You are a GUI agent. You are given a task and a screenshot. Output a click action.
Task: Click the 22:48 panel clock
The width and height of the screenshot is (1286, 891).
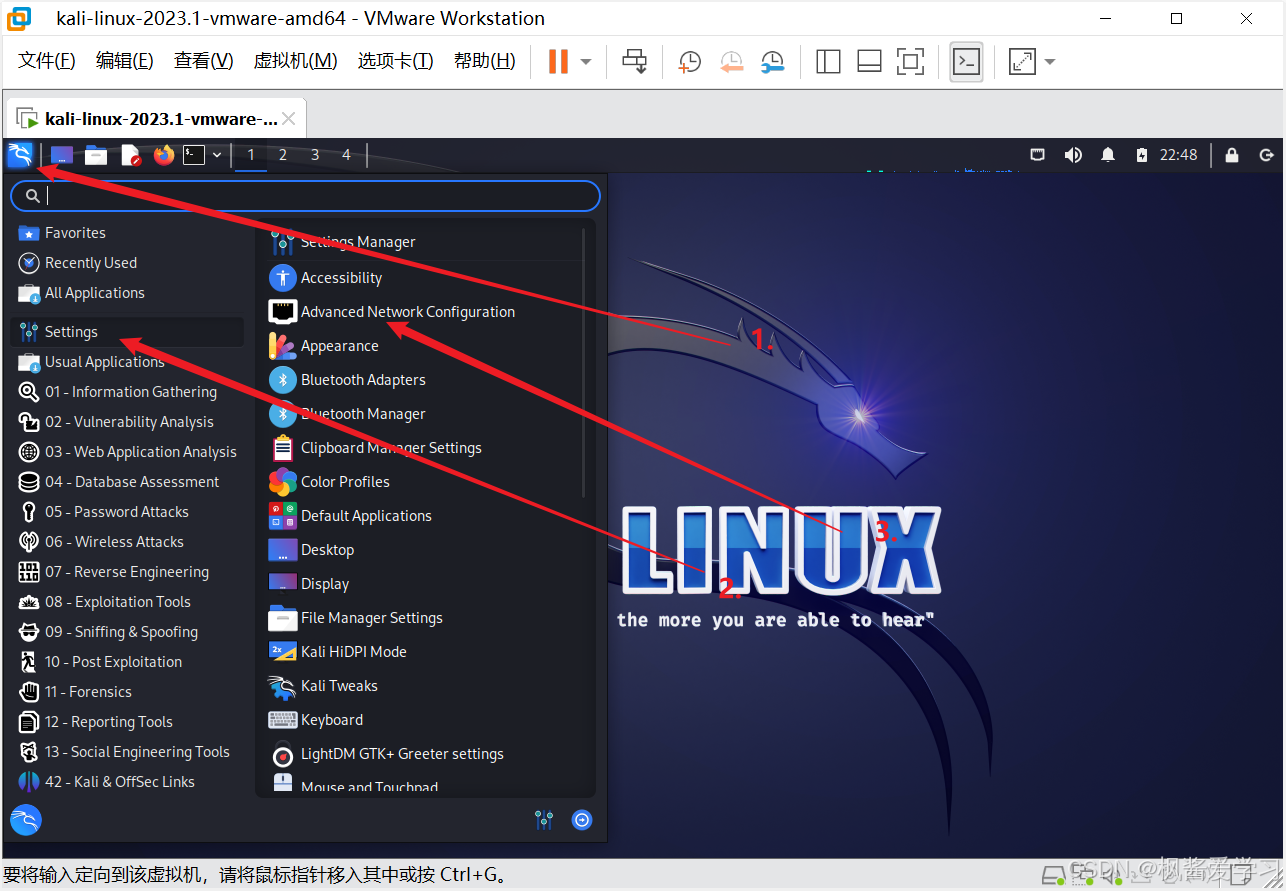(1178, 155)
